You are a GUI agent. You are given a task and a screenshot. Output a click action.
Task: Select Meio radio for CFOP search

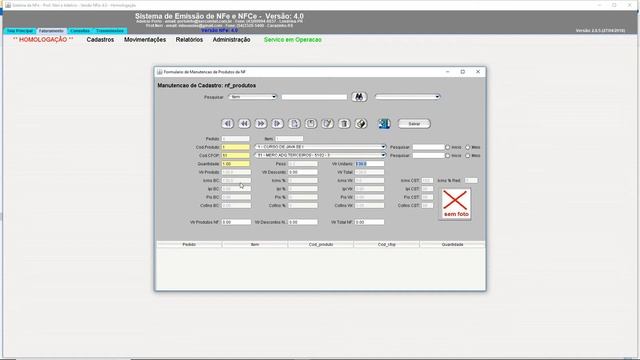(x=468, y=156)
